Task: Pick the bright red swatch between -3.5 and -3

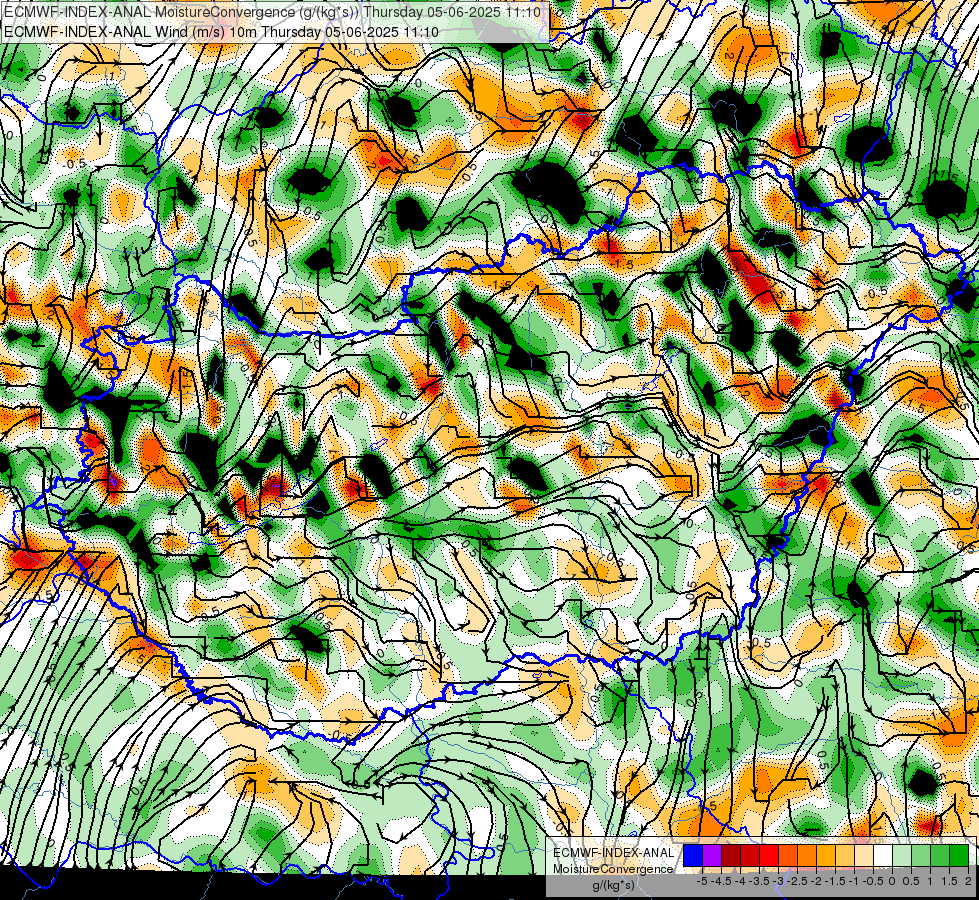Action: (x=769, y=855)
